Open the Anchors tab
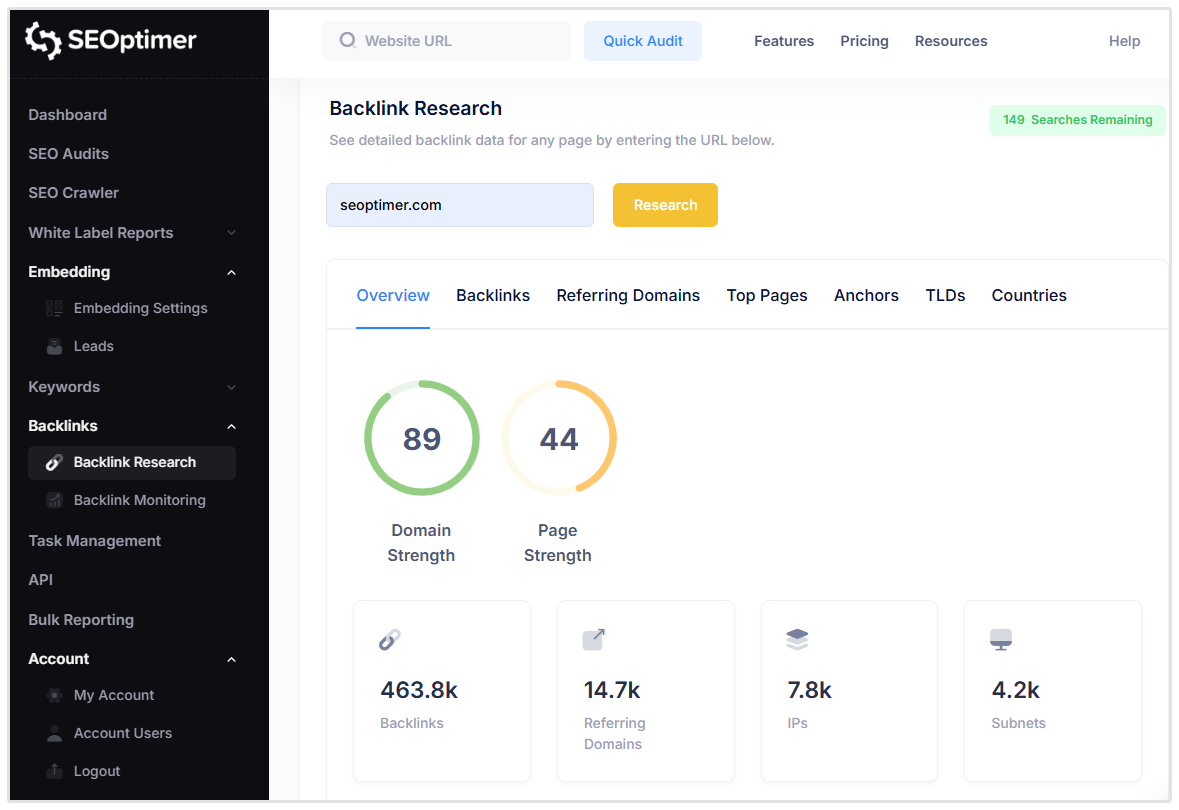The image size is (1179, 810). (x=866, y=296)
